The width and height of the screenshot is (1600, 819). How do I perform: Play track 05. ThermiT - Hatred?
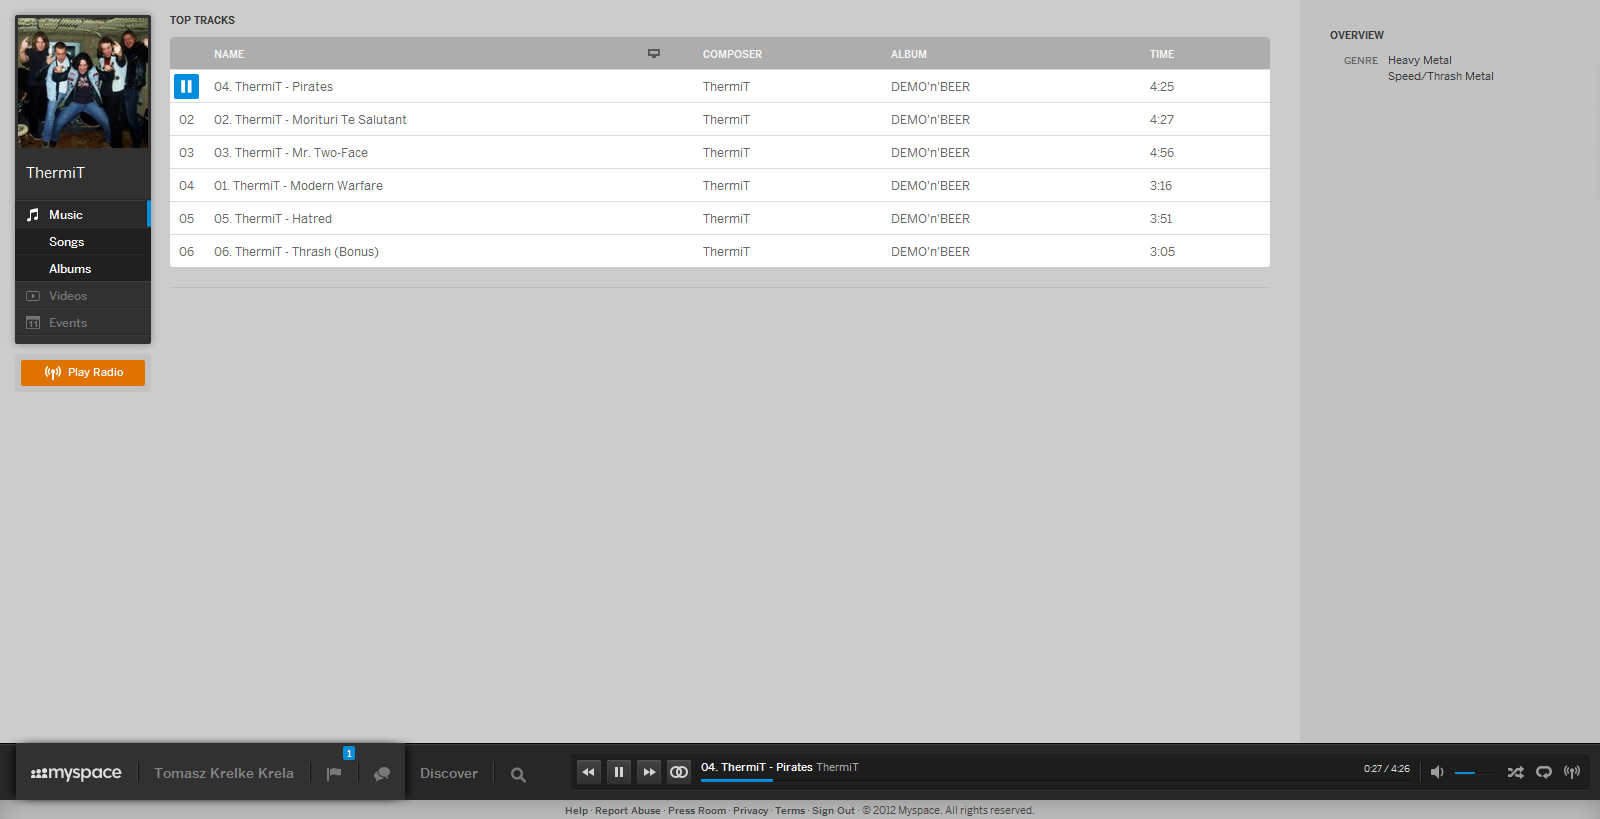273,219
